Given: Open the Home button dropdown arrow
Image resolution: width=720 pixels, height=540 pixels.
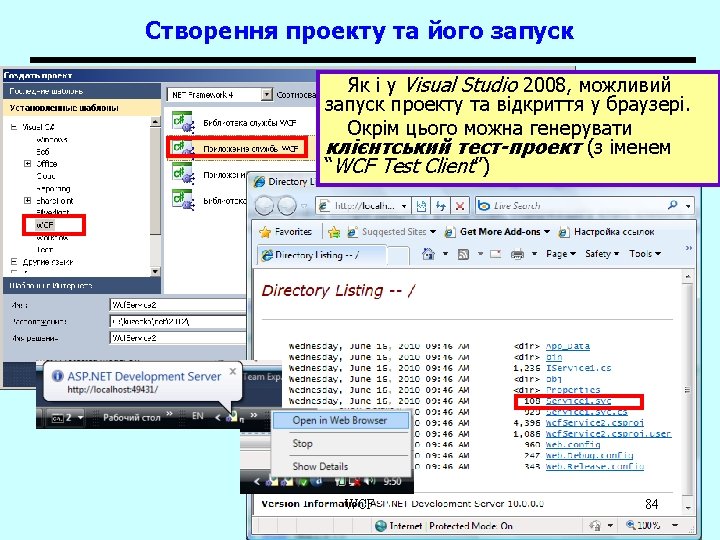Looking at the screenshot, I should (x=445, y=253).
